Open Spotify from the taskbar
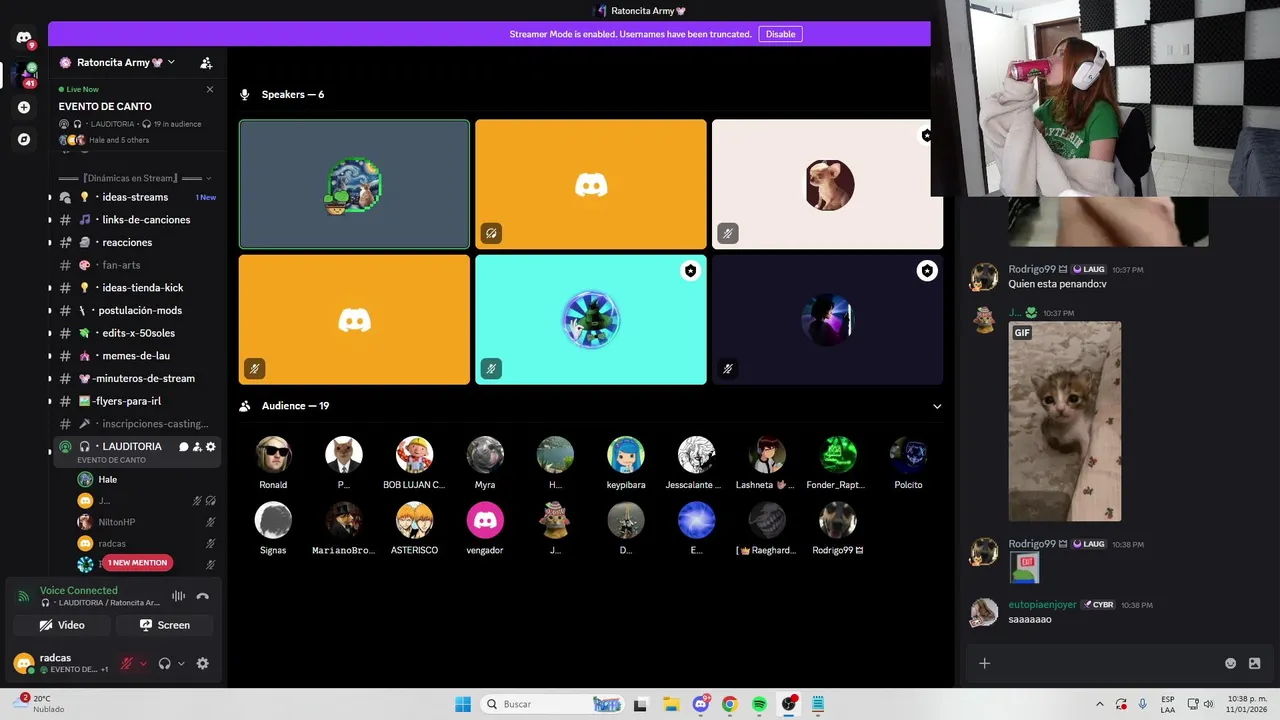Image resolution: width=1280 pixels, height=720 pixels. click(x=759, y=704)
